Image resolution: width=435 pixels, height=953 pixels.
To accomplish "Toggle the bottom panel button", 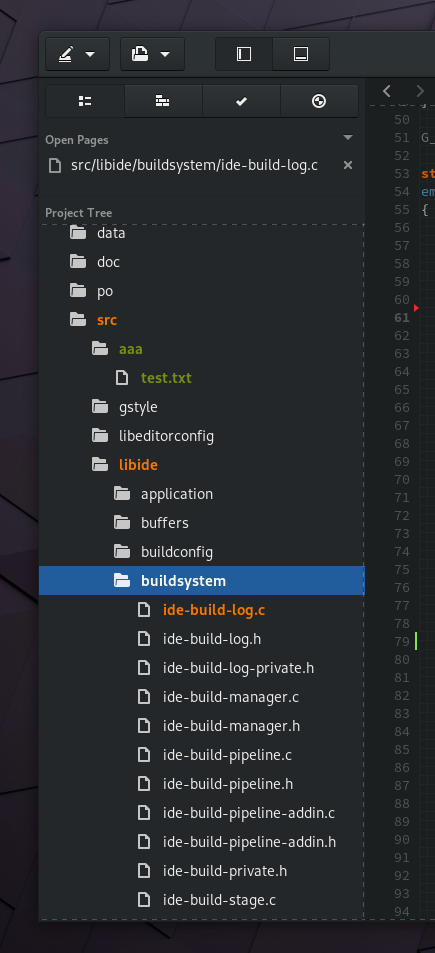I will pyautogui.click(x=301, y=54).
